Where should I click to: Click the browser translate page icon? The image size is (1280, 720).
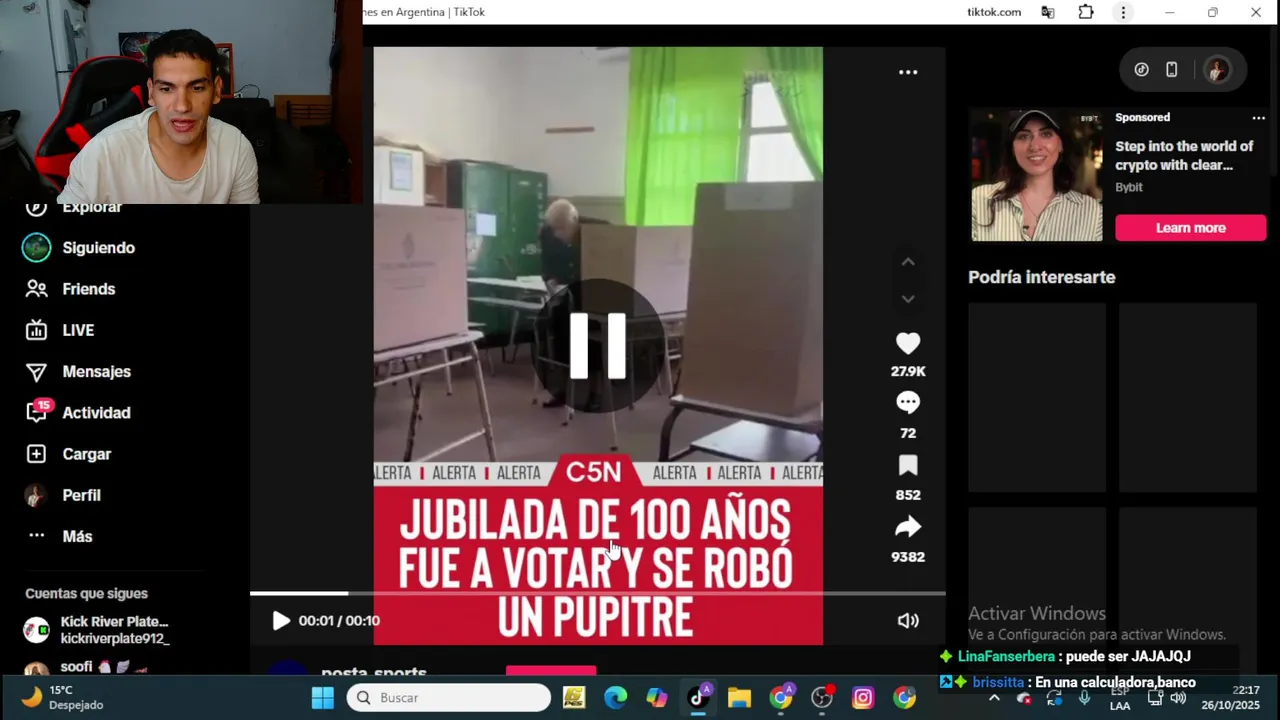pos(1047,12)
